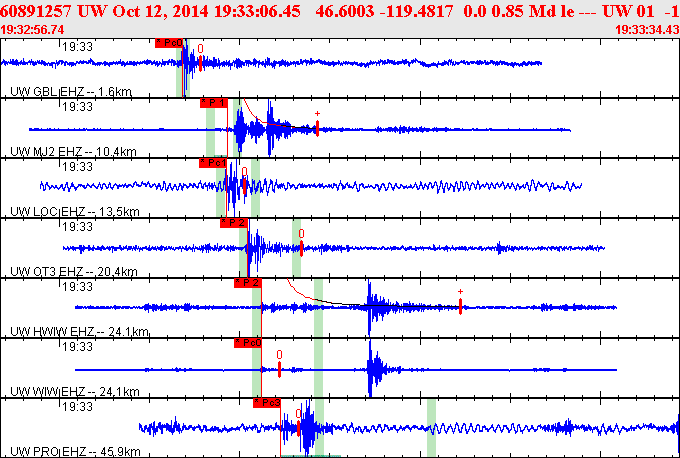Click the coordinates '46.6003 -119.4817' in the header
Viewport: 680px width, 458px height.
pyautogui.click(x=386, y=11)
